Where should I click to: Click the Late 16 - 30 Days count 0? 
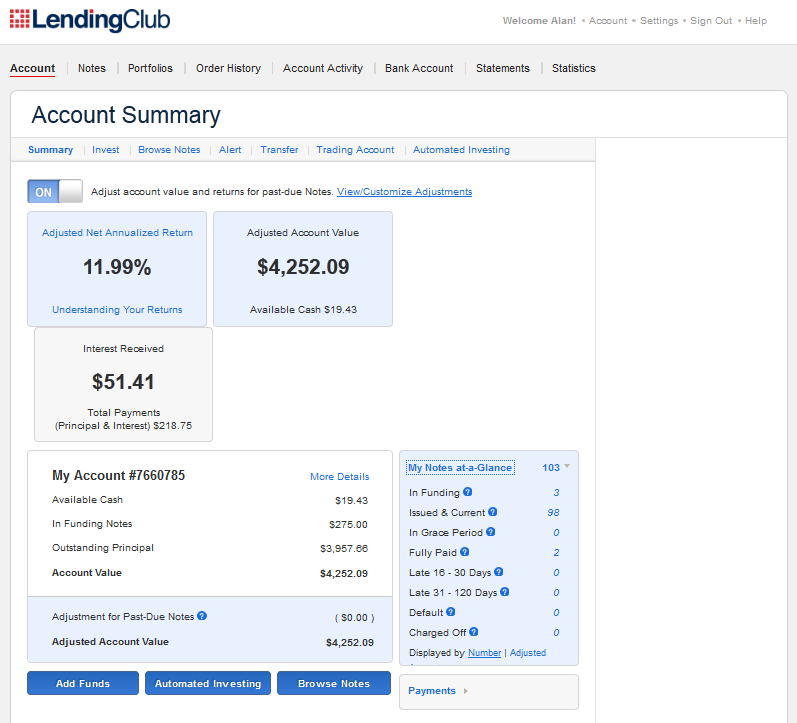pyautogui.click(x=557, y=573)
